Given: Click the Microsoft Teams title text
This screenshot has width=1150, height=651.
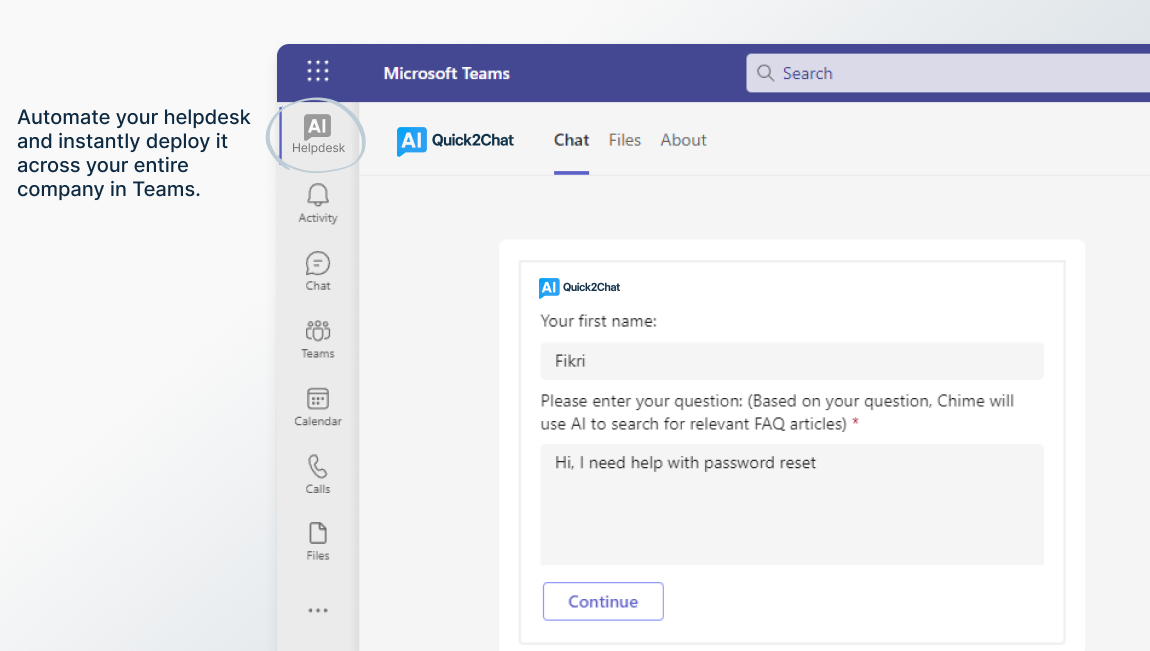Looking at the screenshot, I should 446,73.
